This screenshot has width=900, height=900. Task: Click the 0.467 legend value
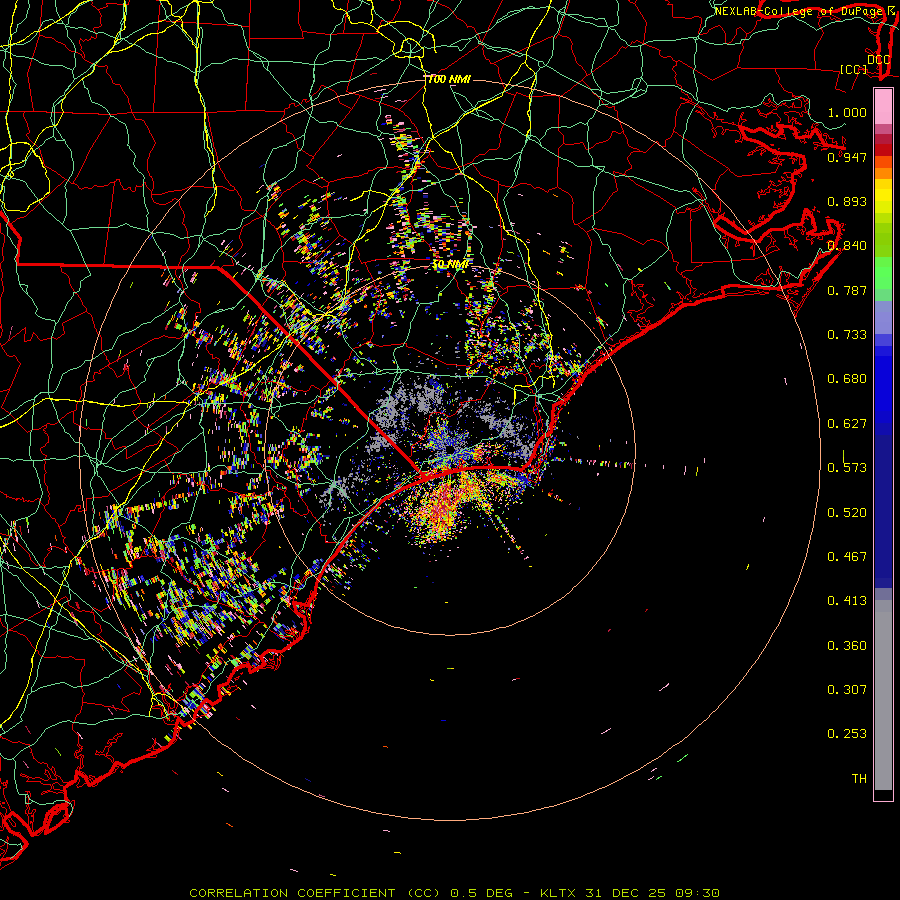tap(847, 557)
